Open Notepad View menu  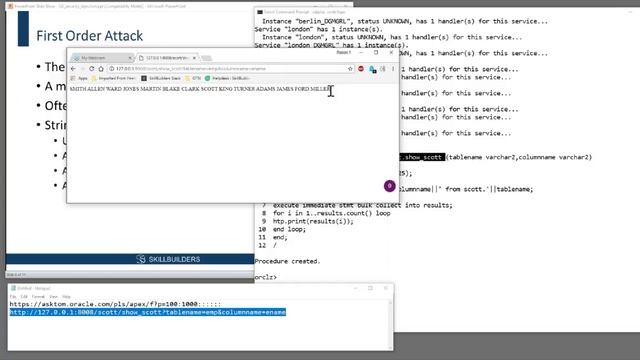(x=53, y=297)
